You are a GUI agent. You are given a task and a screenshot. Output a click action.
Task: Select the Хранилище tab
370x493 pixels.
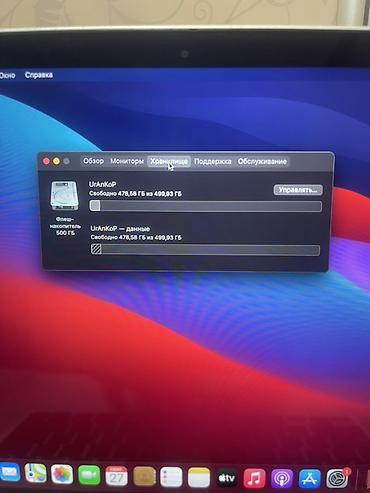(169, 162)
